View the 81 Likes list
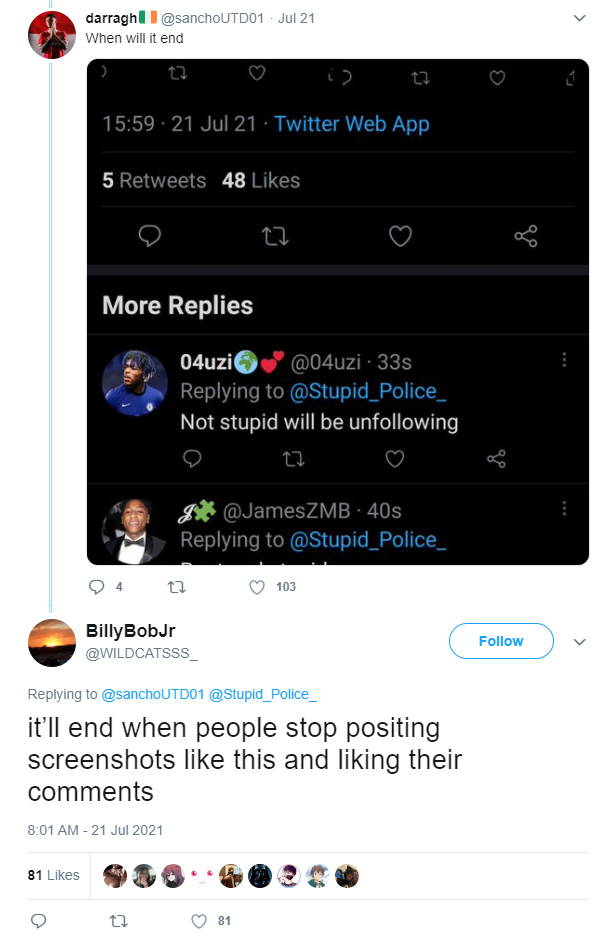The width and height of the screenshot is (612, 941). click(53, 875)
